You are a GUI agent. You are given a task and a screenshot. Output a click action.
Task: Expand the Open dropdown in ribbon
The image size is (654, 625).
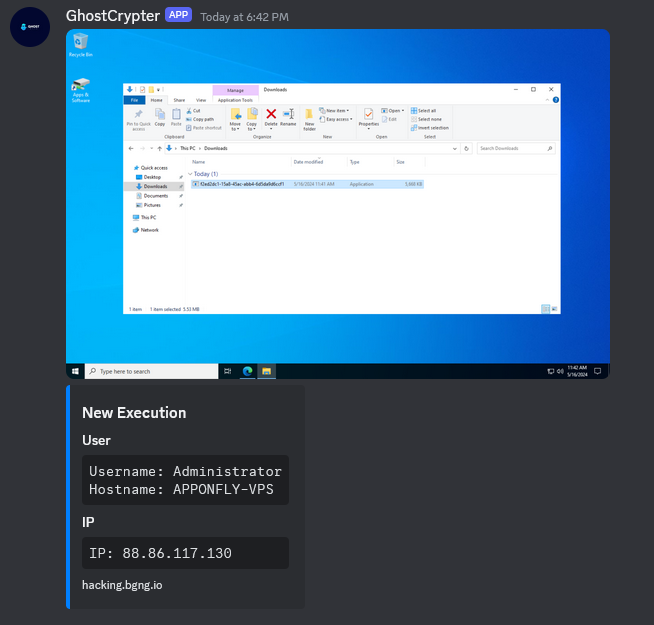[393, 111]
